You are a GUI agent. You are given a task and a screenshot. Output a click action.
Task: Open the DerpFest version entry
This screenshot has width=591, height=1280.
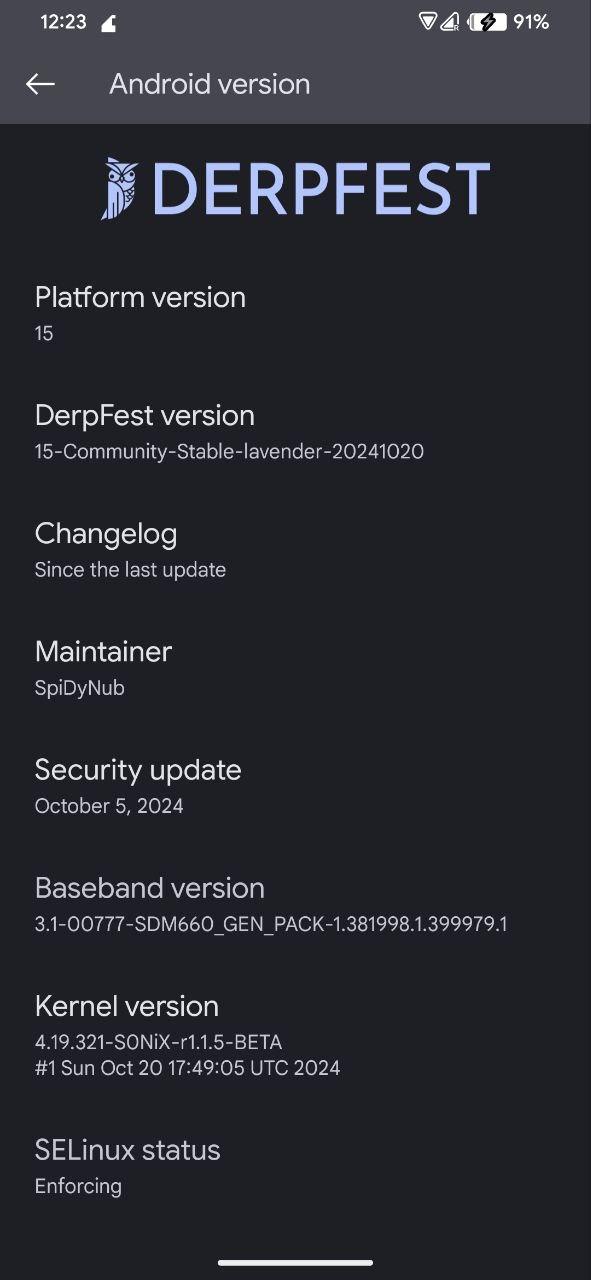pos(295,432)
